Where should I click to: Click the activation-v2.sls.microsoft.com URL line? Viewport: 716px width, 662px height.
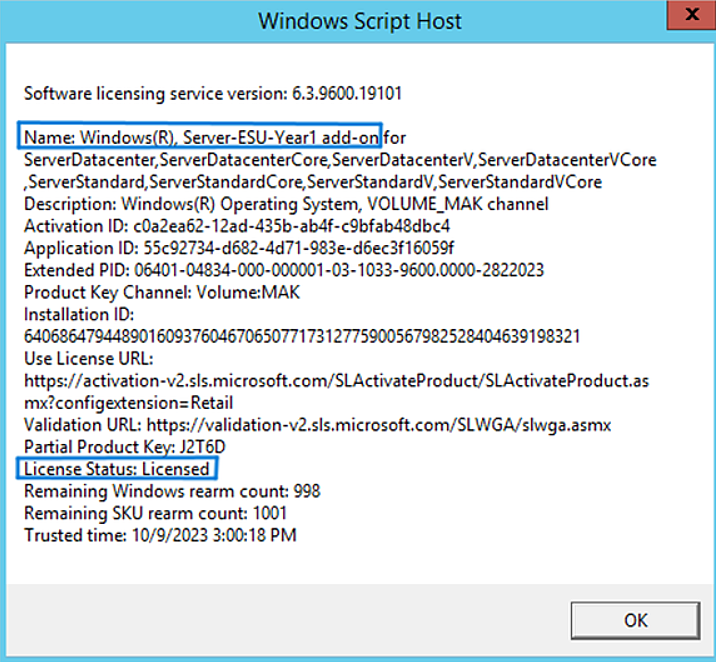tap(336, 381)
